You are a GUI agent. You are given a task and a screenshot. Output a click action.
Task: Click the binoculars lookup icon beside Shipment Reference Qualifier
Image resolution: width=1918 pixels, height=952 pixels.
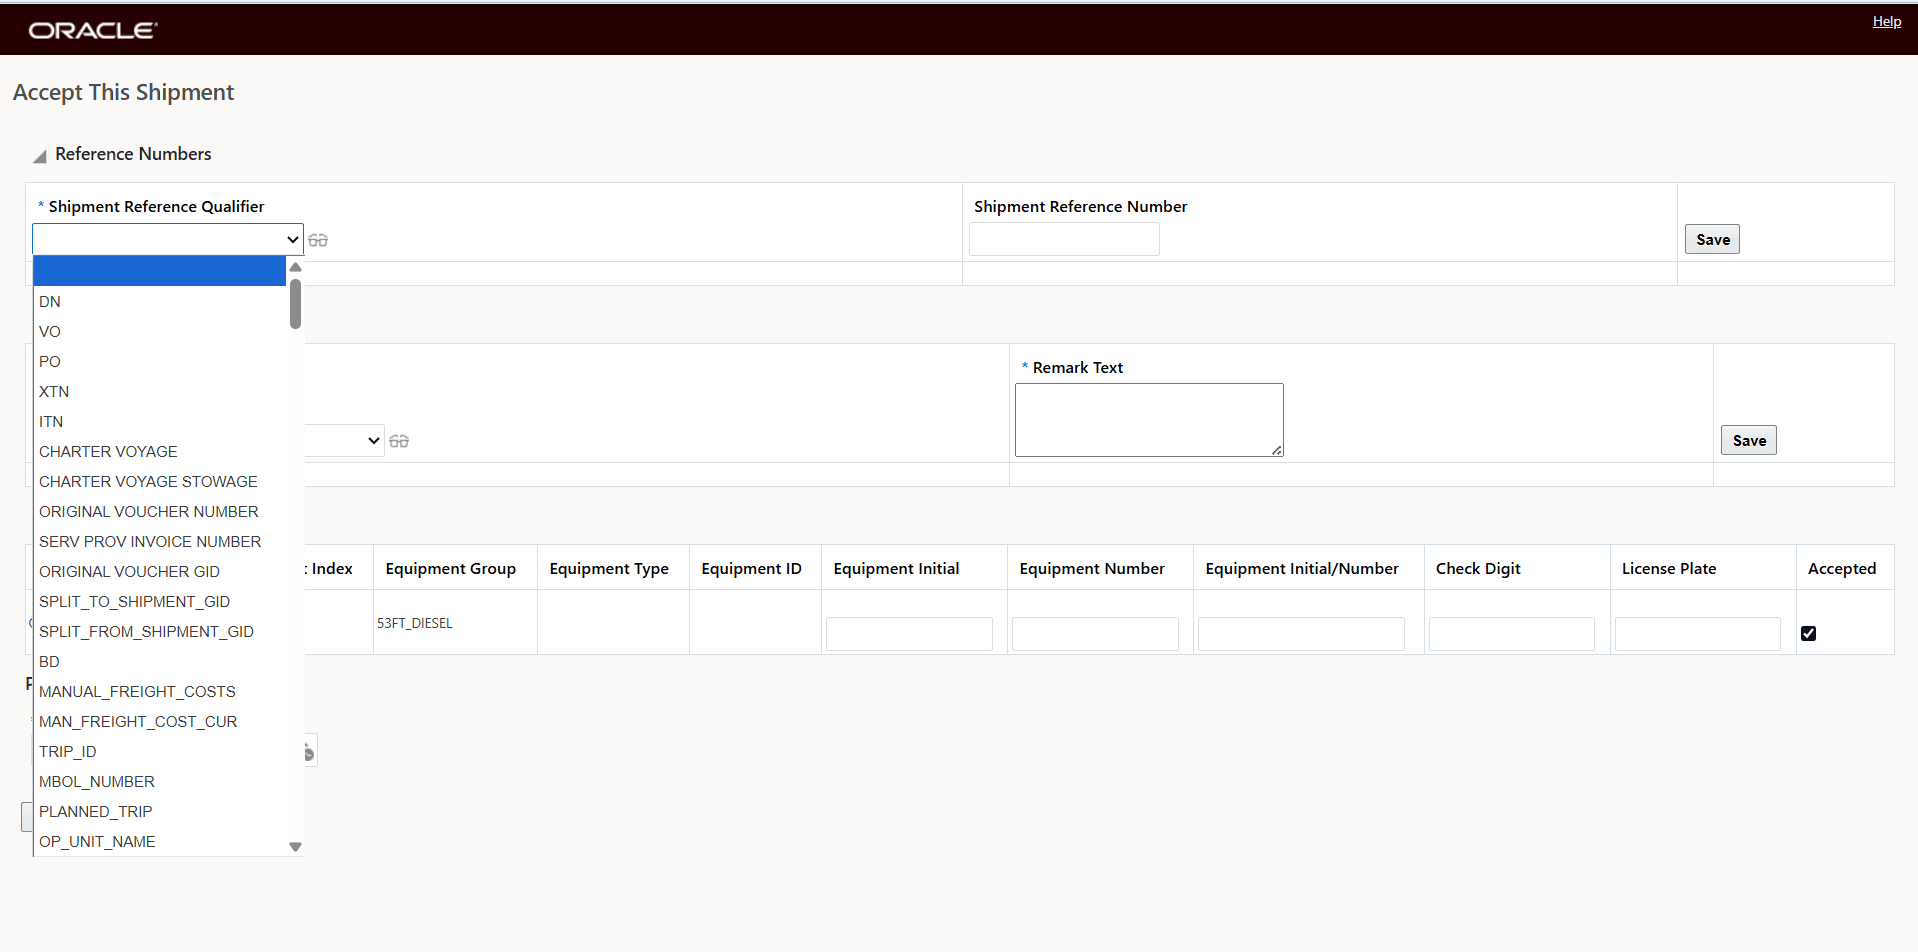[318, 239]
